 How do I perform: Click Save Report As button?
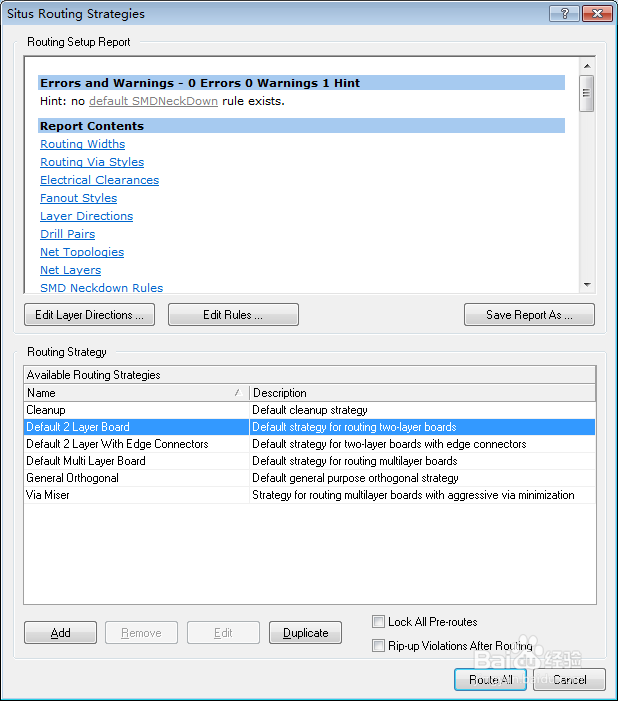[x=529, y=315]
